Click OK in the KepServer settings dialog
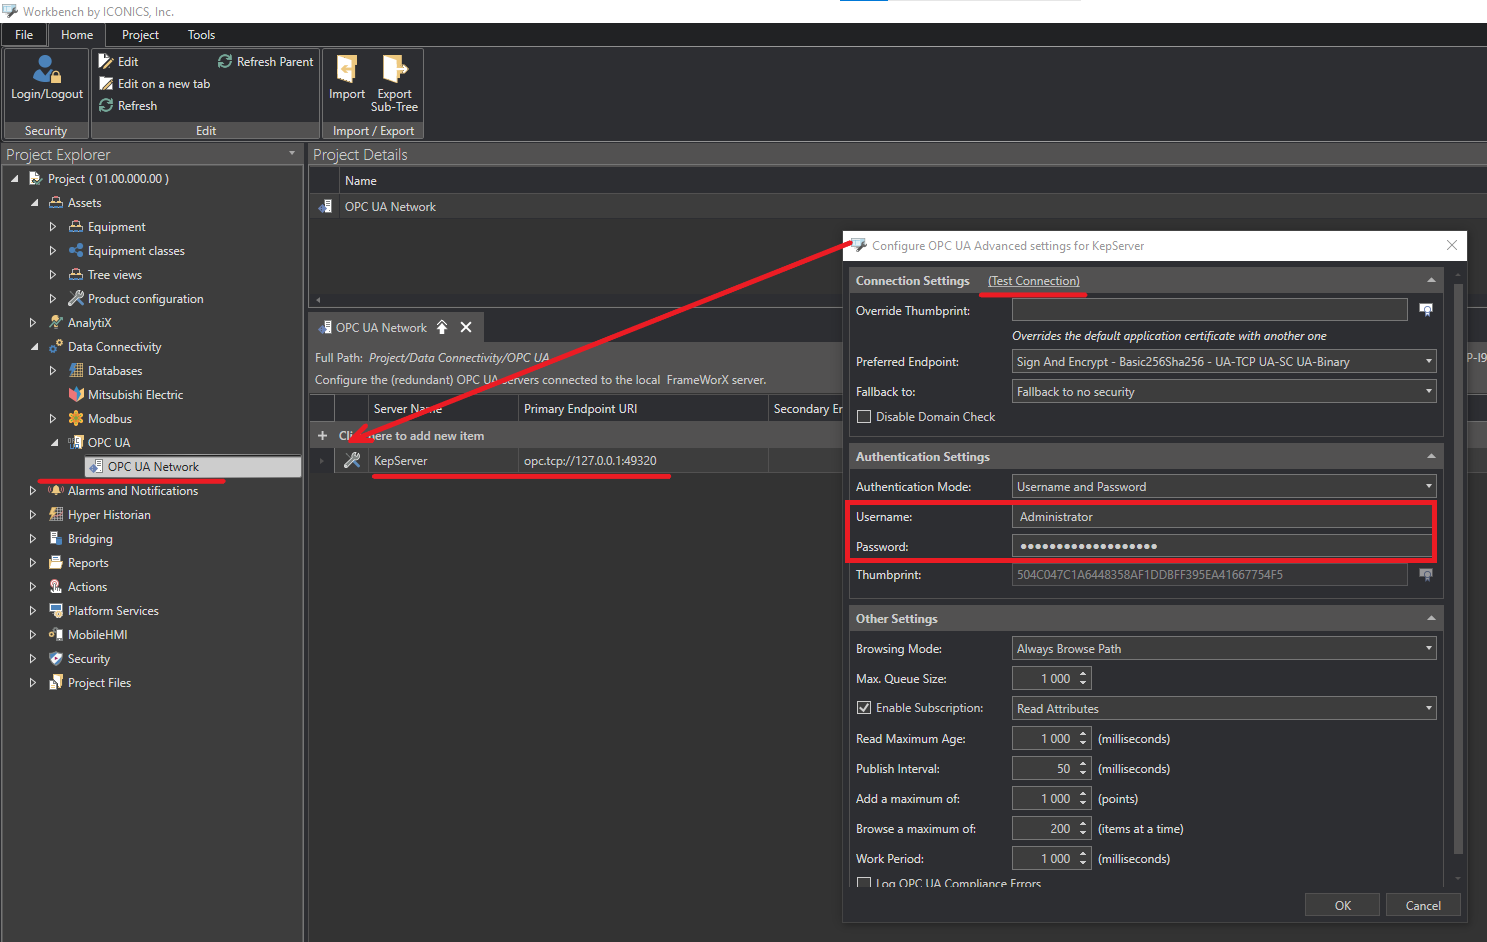Image resolution: width=1487 pixels, height=942 pixels. 1342,905
